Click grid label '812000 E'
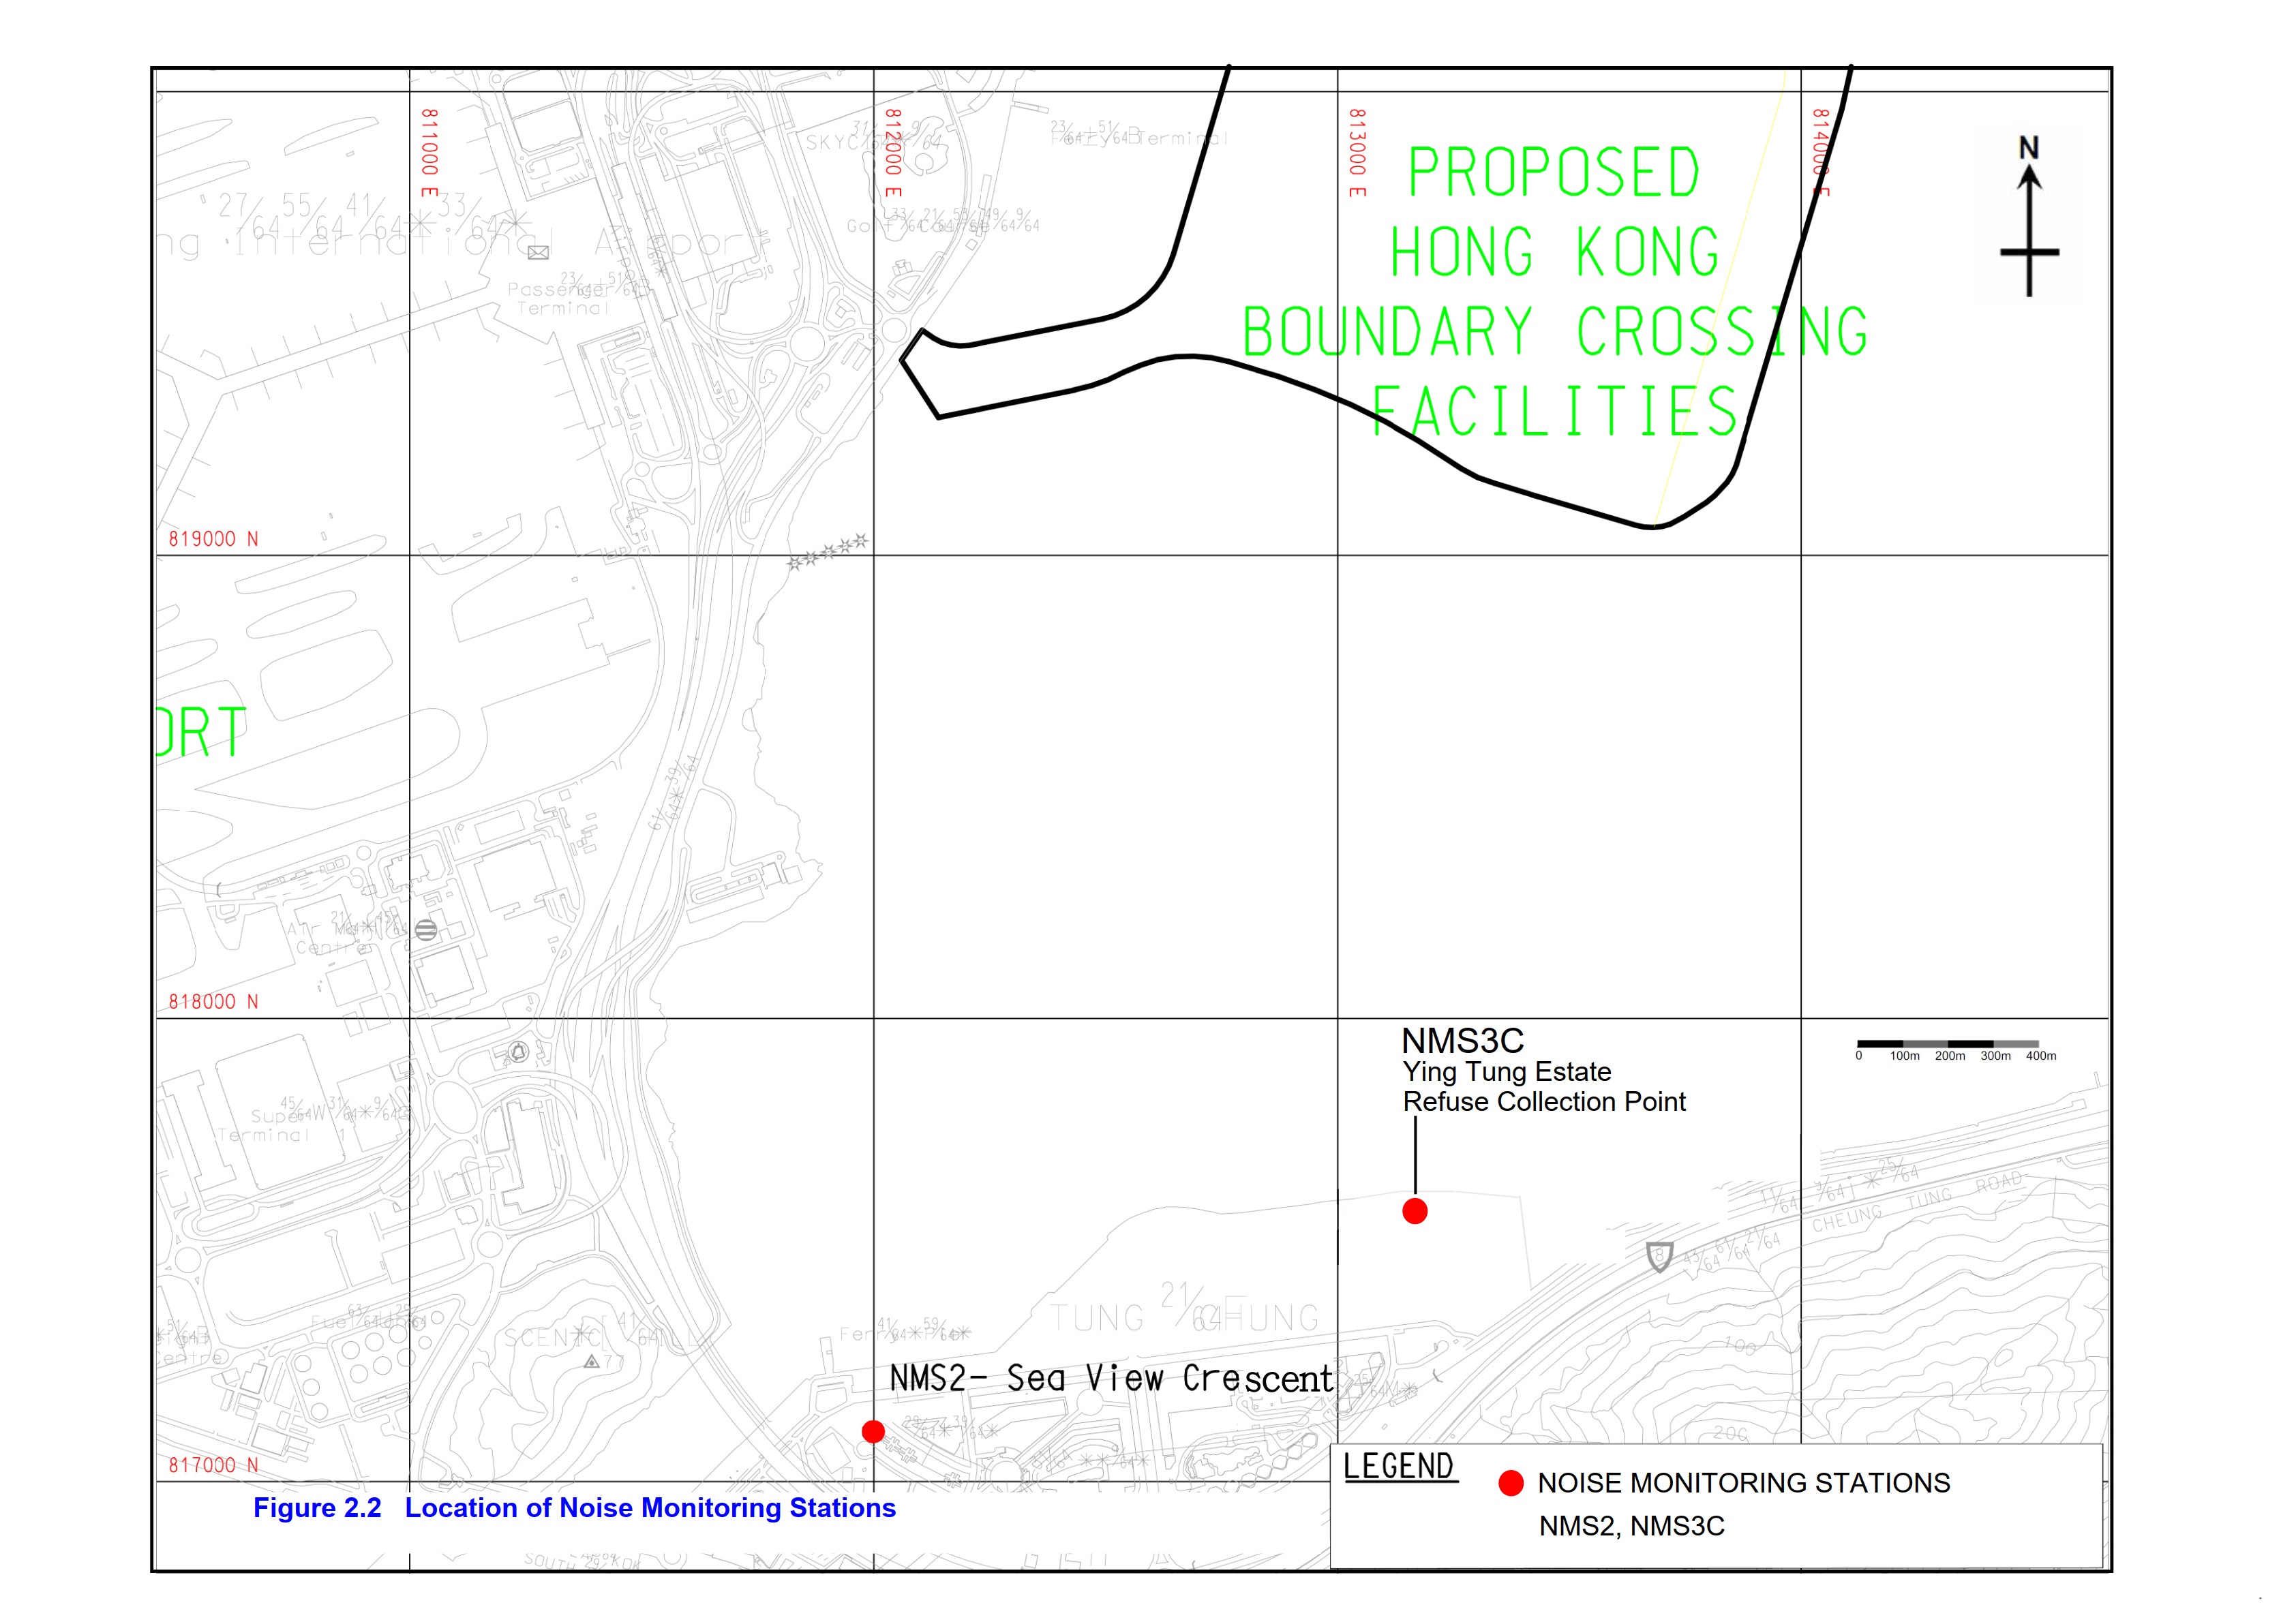The image size is (2296, 1622). click(x=893, y=153)
